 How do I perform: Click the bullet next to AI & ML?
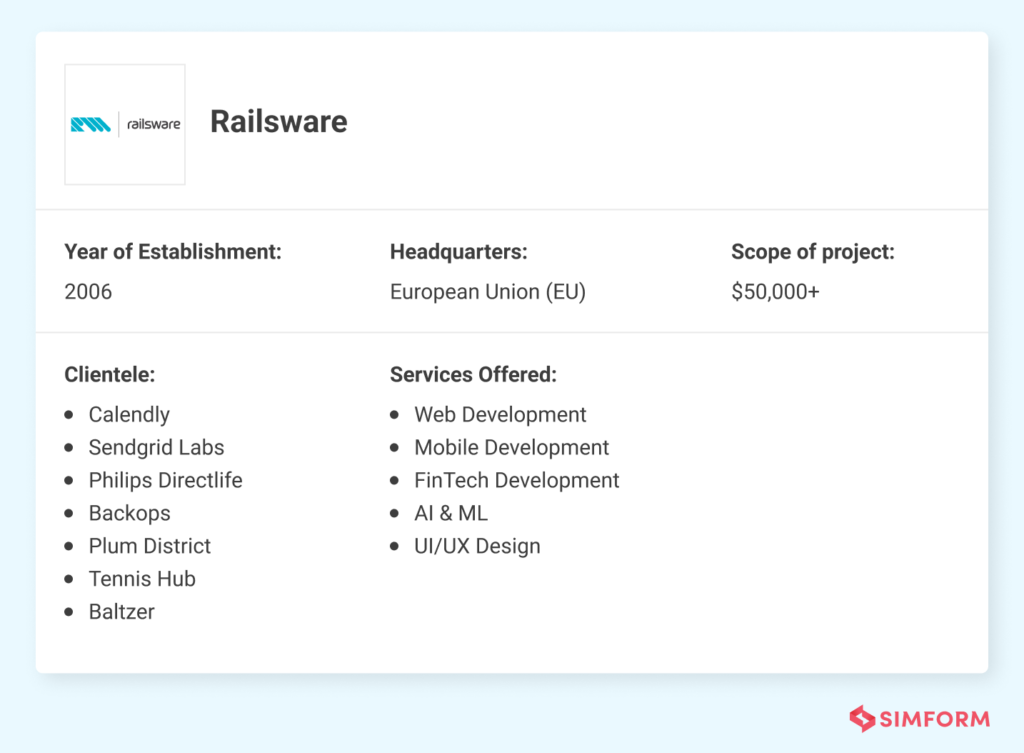(394, 513)
